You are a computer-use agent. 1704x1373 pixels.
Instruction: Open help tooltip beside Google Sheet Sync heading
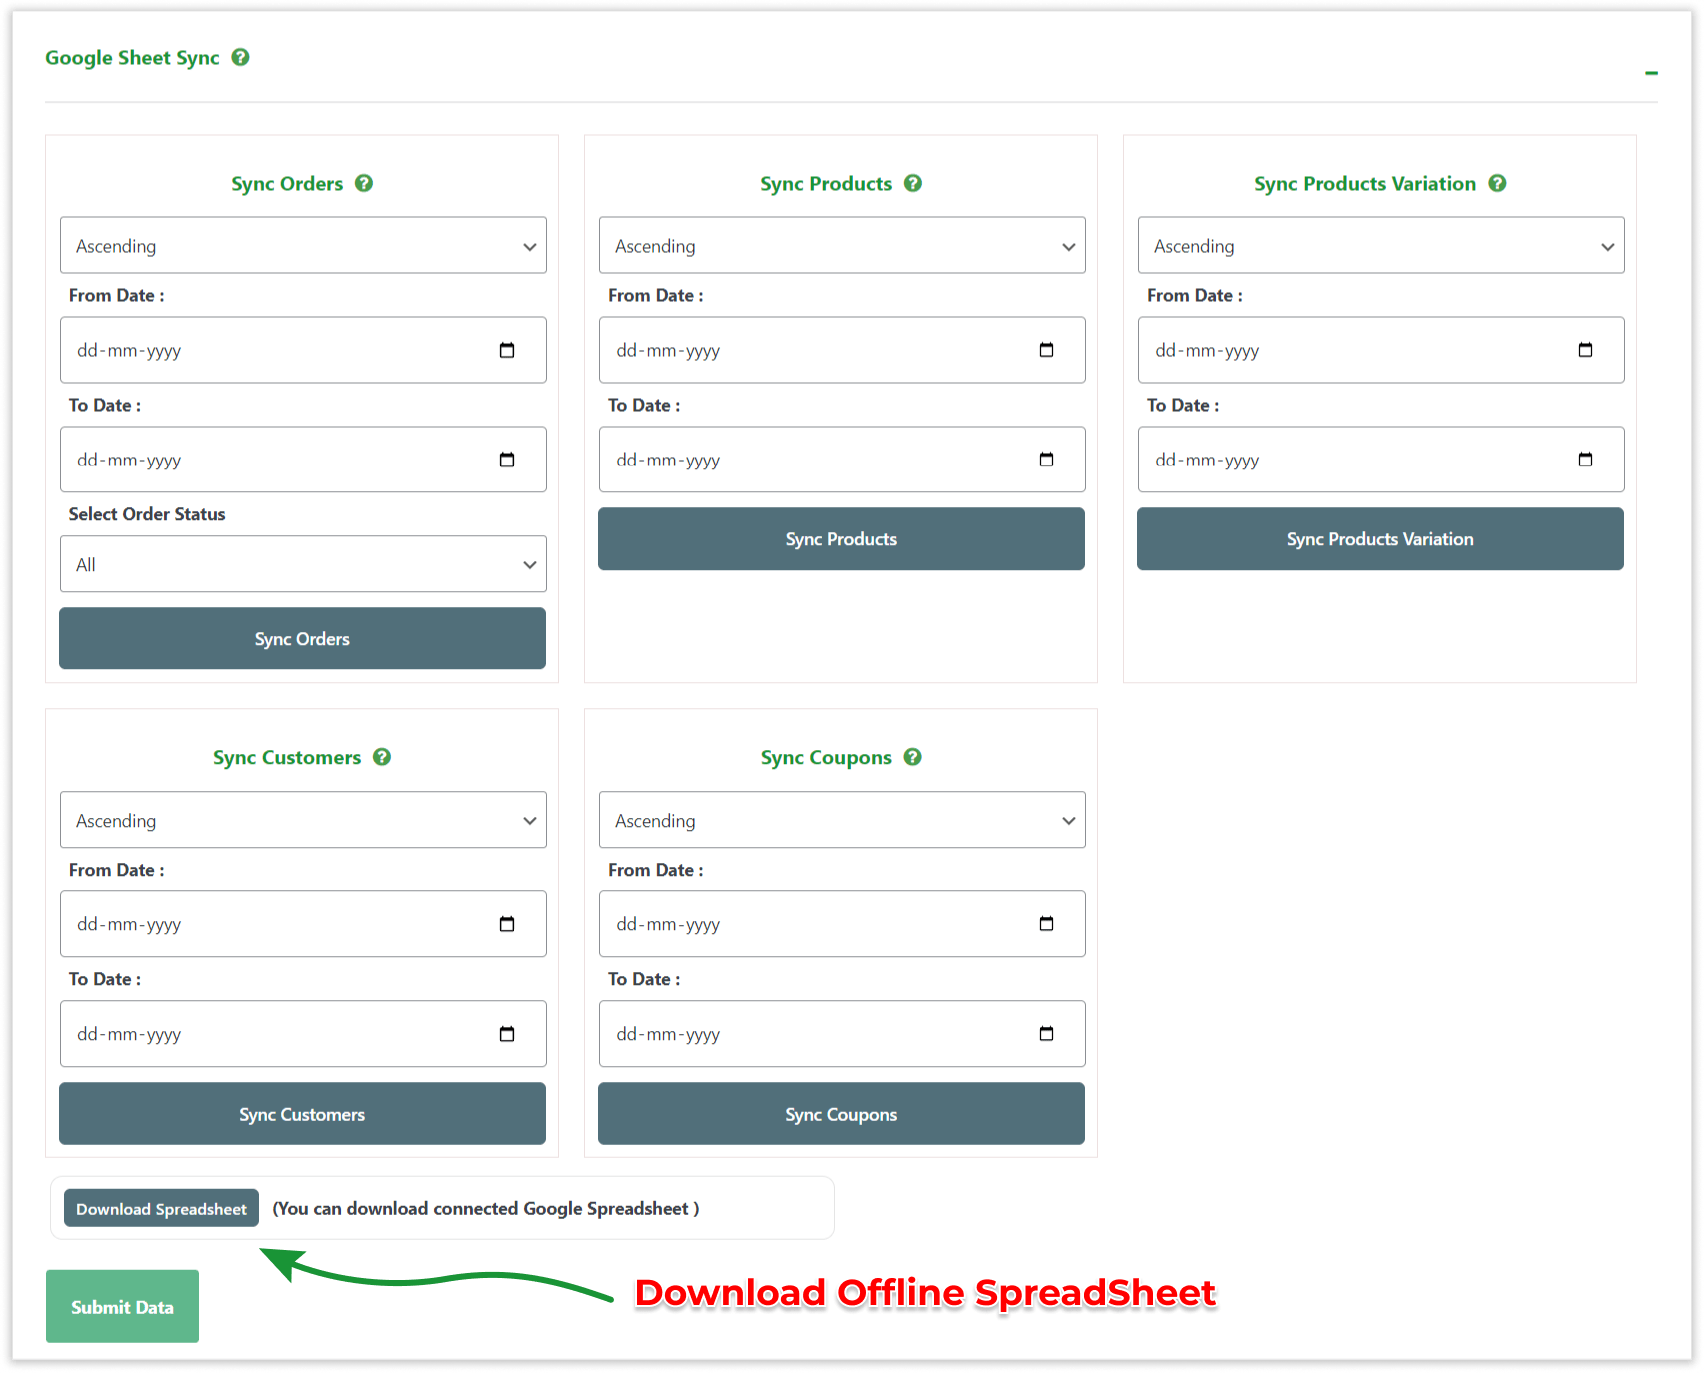[240, 58]
